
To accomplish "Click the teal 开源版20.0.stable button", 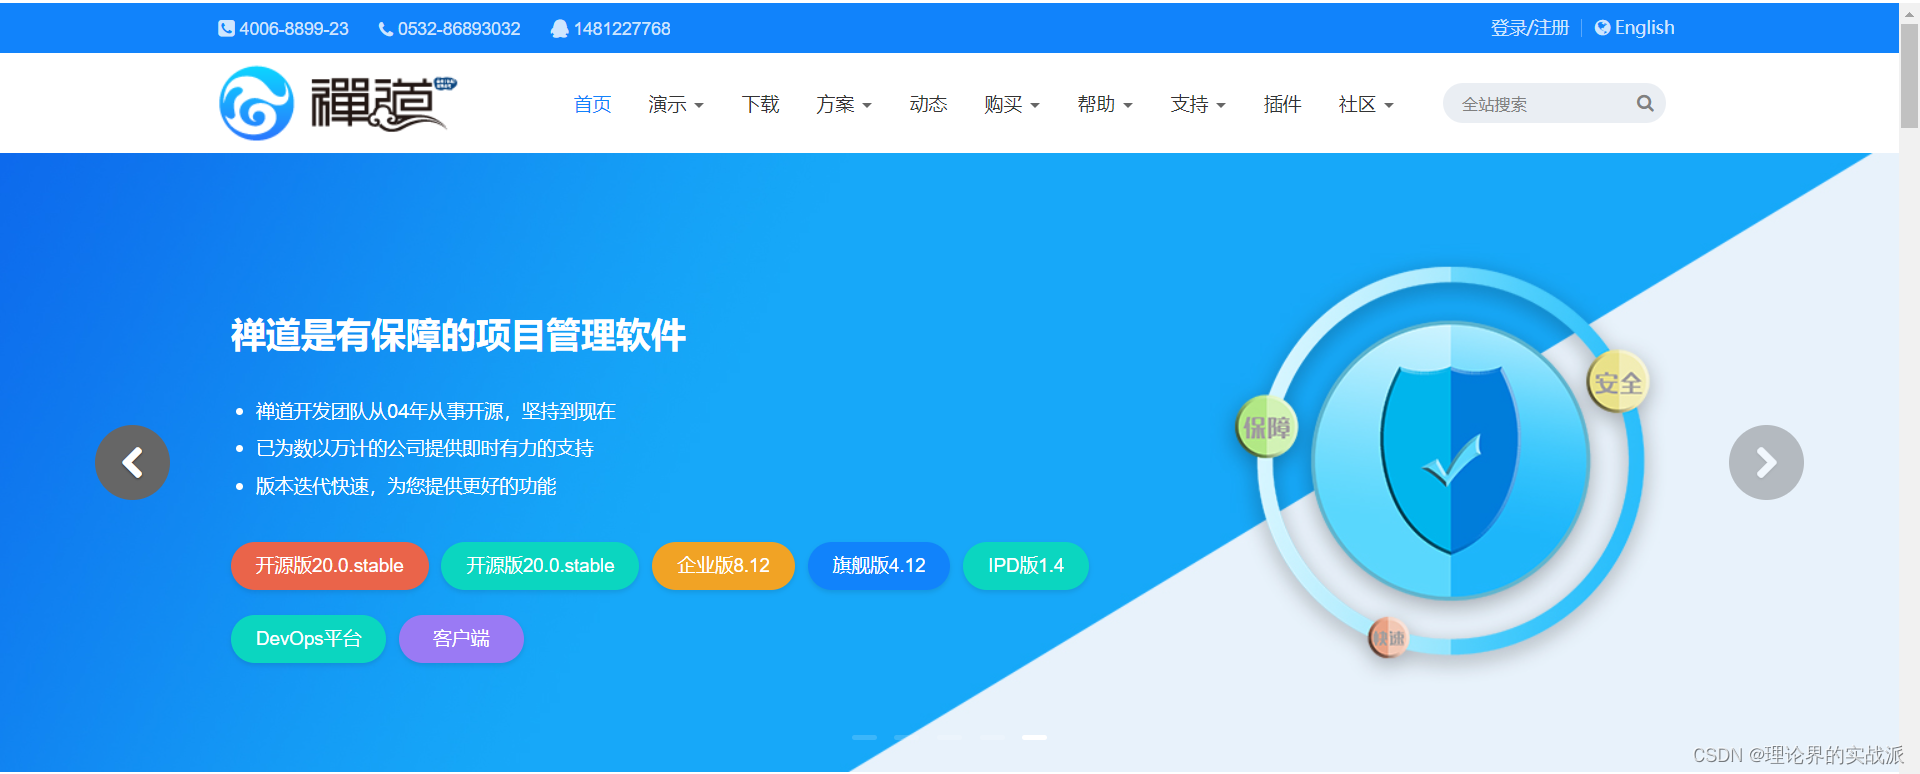I will (540, 566).
